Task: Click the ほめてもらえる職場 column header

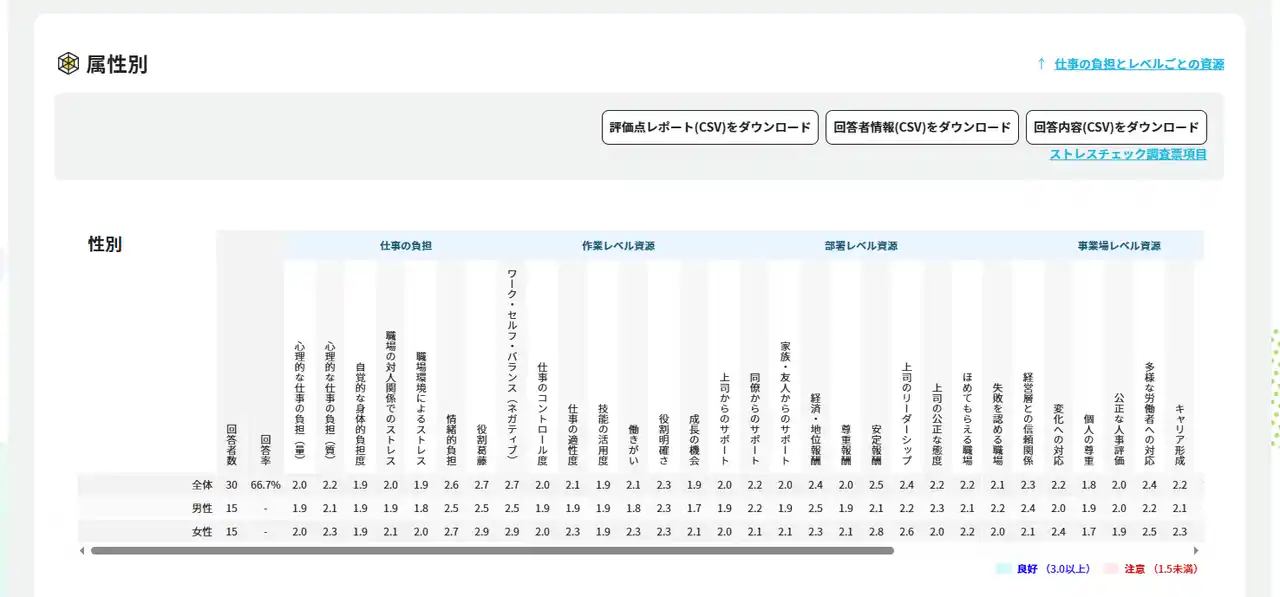Action: (967, 419)
